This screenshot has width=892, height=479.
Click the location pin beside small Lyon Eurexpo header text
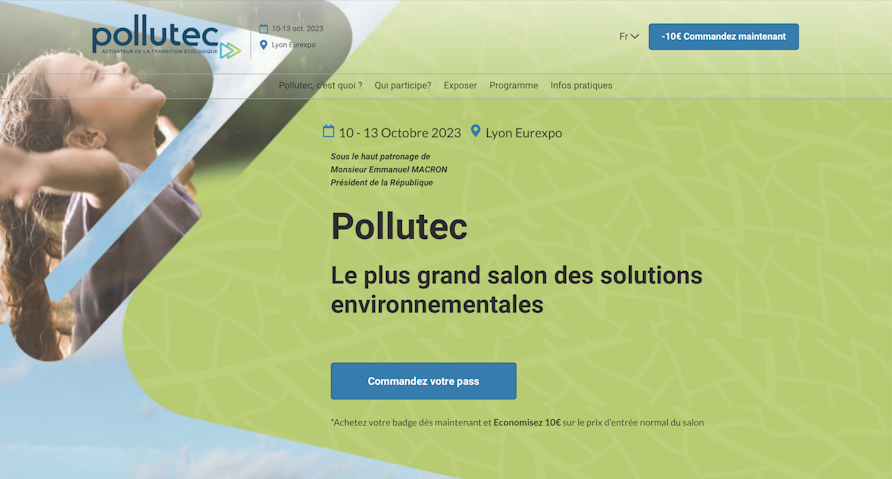click(263, 45)
